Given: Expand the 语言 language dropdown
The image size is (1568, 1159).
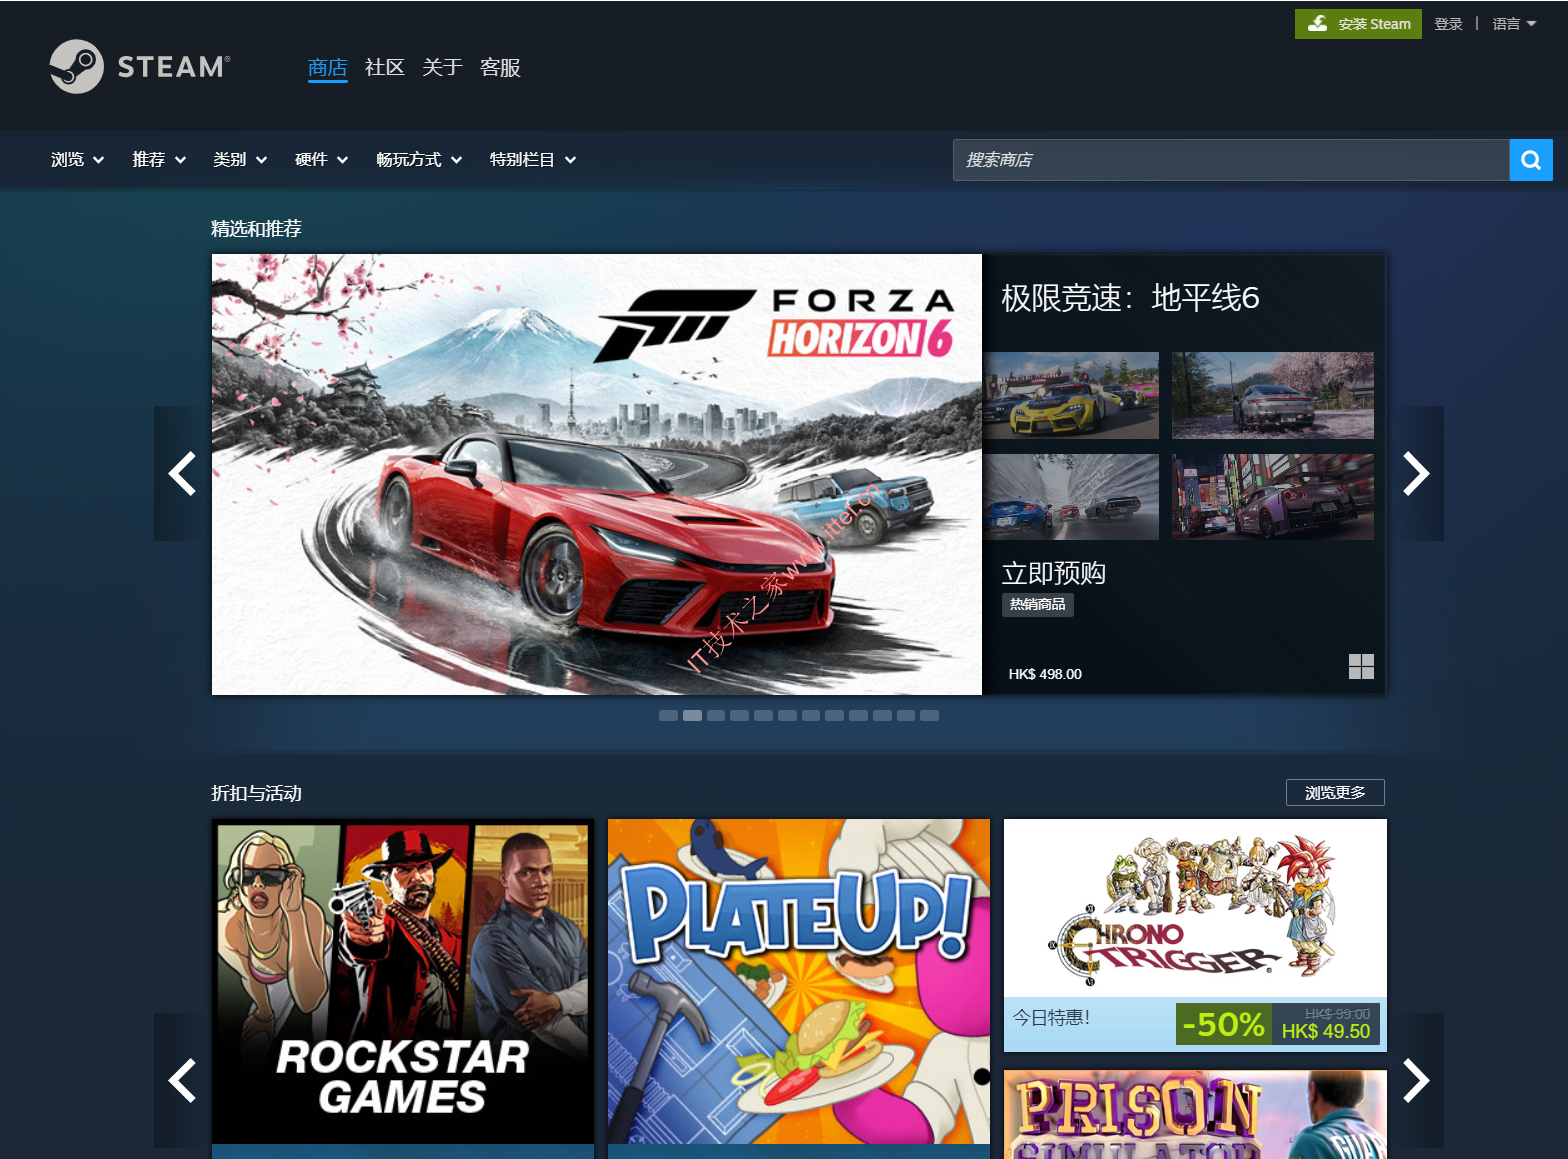Looking at the screenshot, I should [1513, 24].
